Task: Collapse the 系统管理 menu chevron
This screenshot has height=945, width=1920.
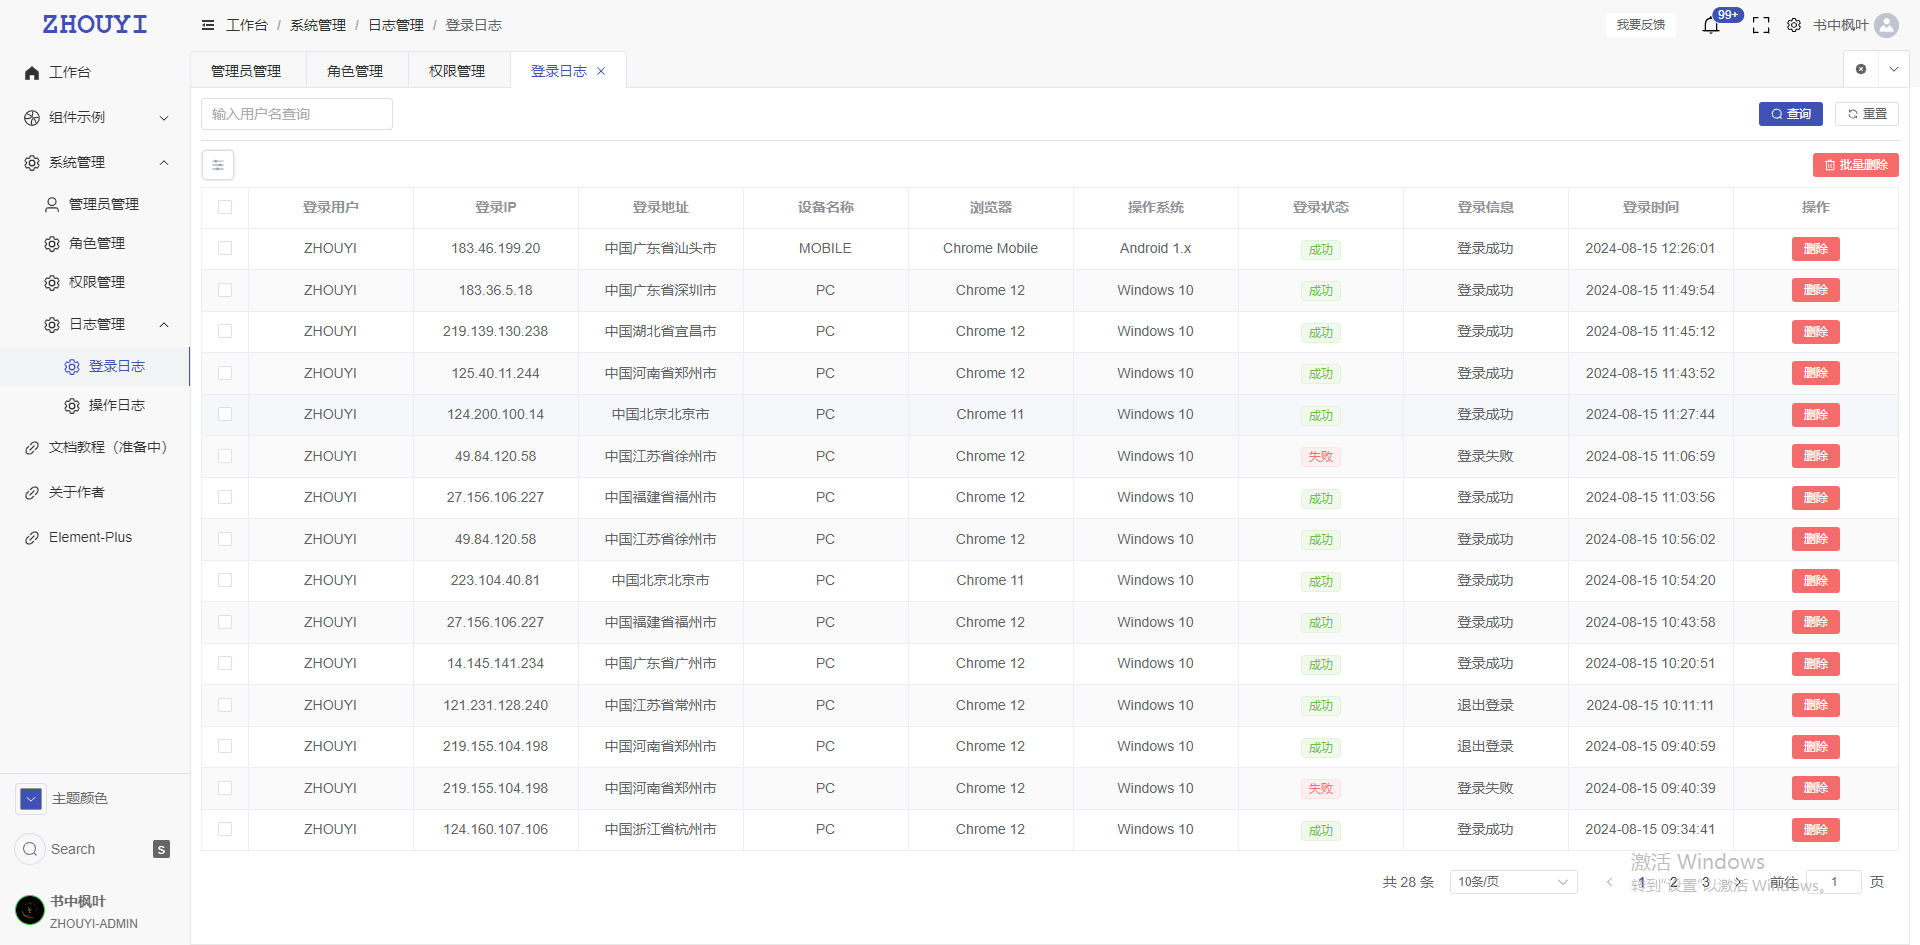Action: 164,163
